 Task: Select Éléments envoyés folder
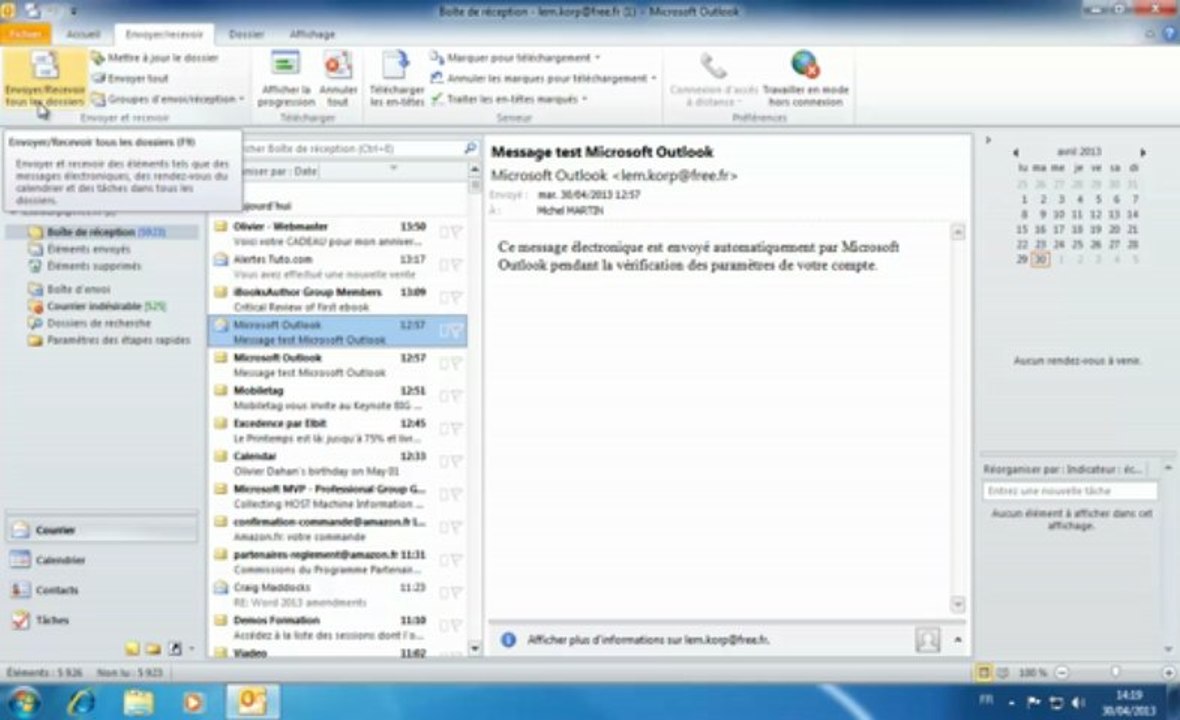[x=88, y=249]
